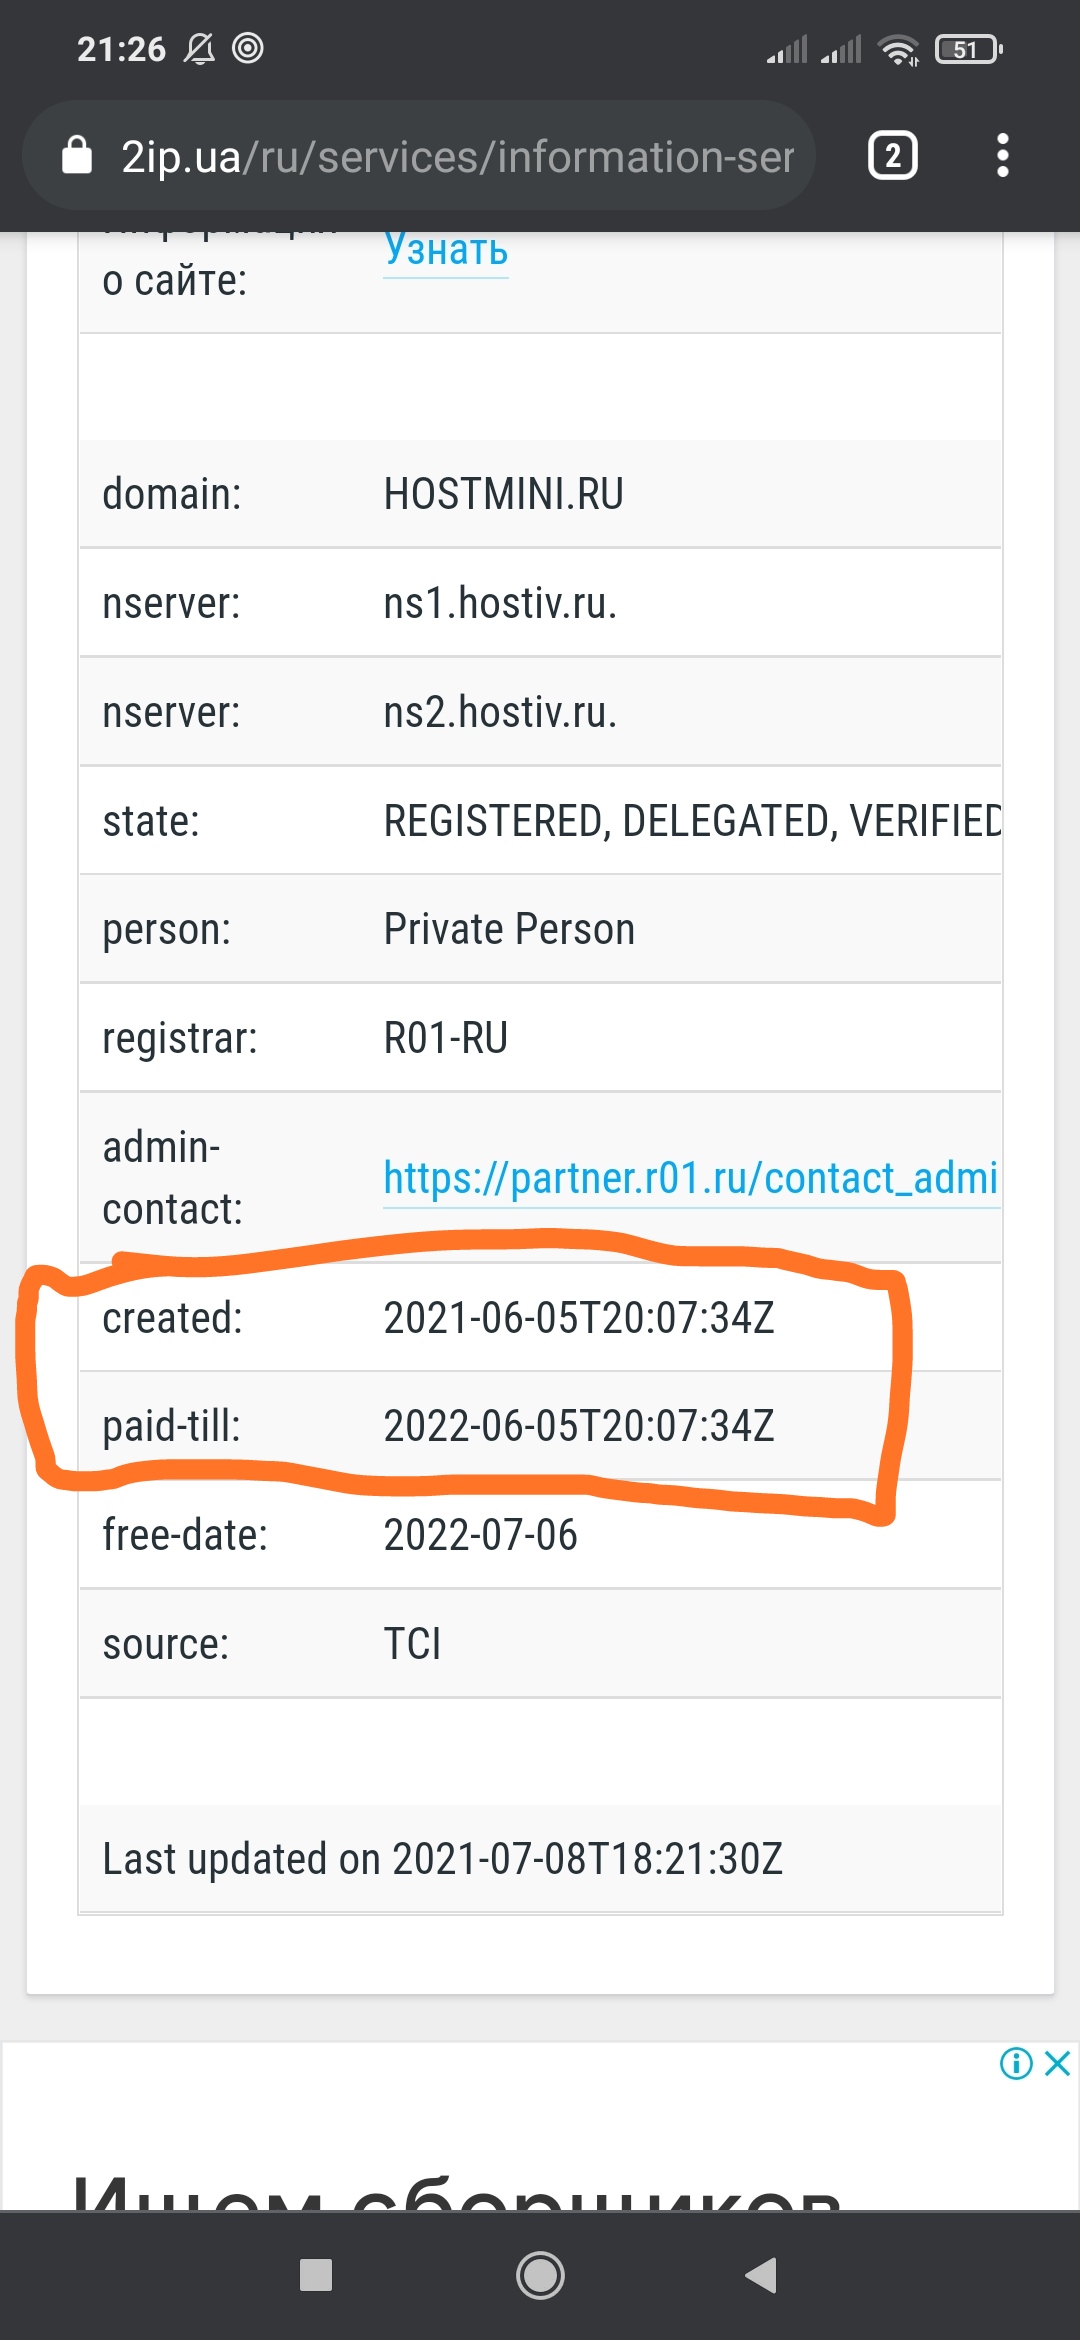Tap the Wi-Fi status icon
The image size is (1080, 2340).
898,49
